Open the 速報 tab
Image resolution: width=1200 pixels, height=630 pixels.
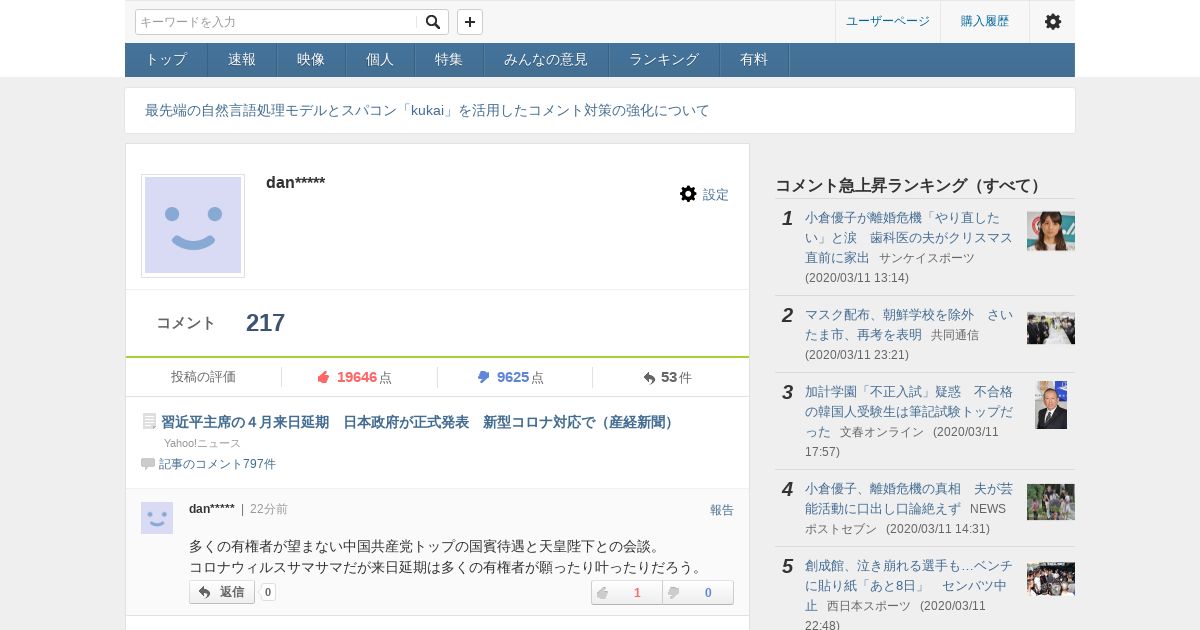tap(242, 60)
